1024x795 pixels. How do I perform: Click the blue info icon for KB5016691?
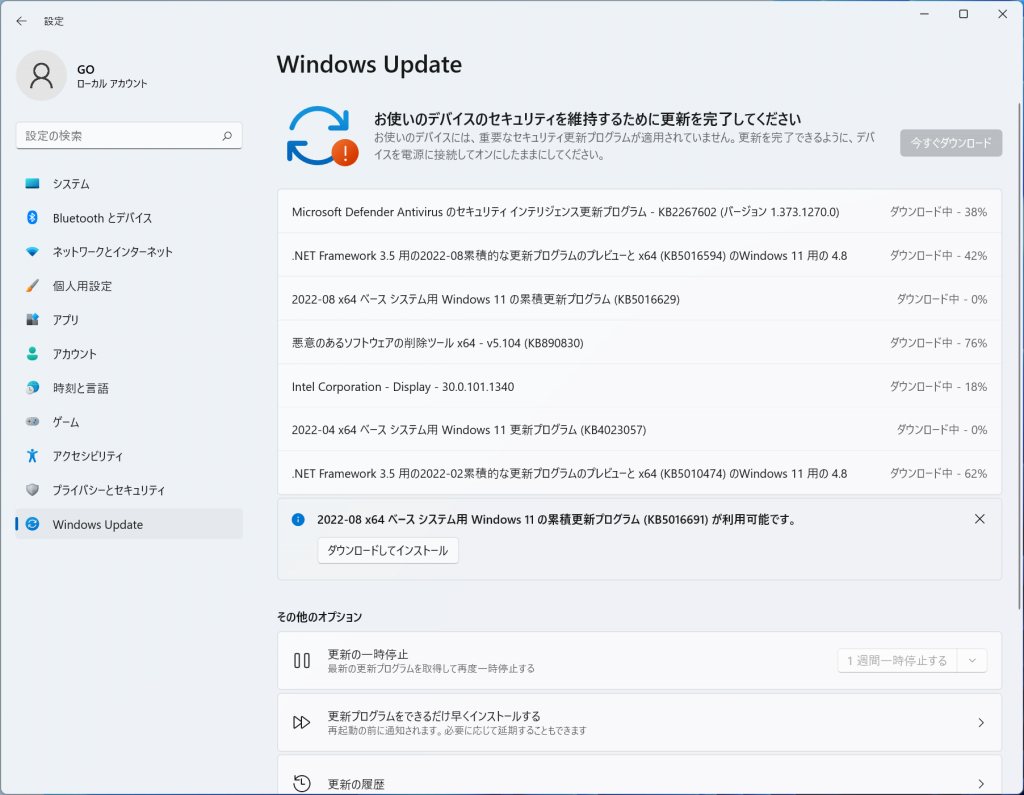298,519
